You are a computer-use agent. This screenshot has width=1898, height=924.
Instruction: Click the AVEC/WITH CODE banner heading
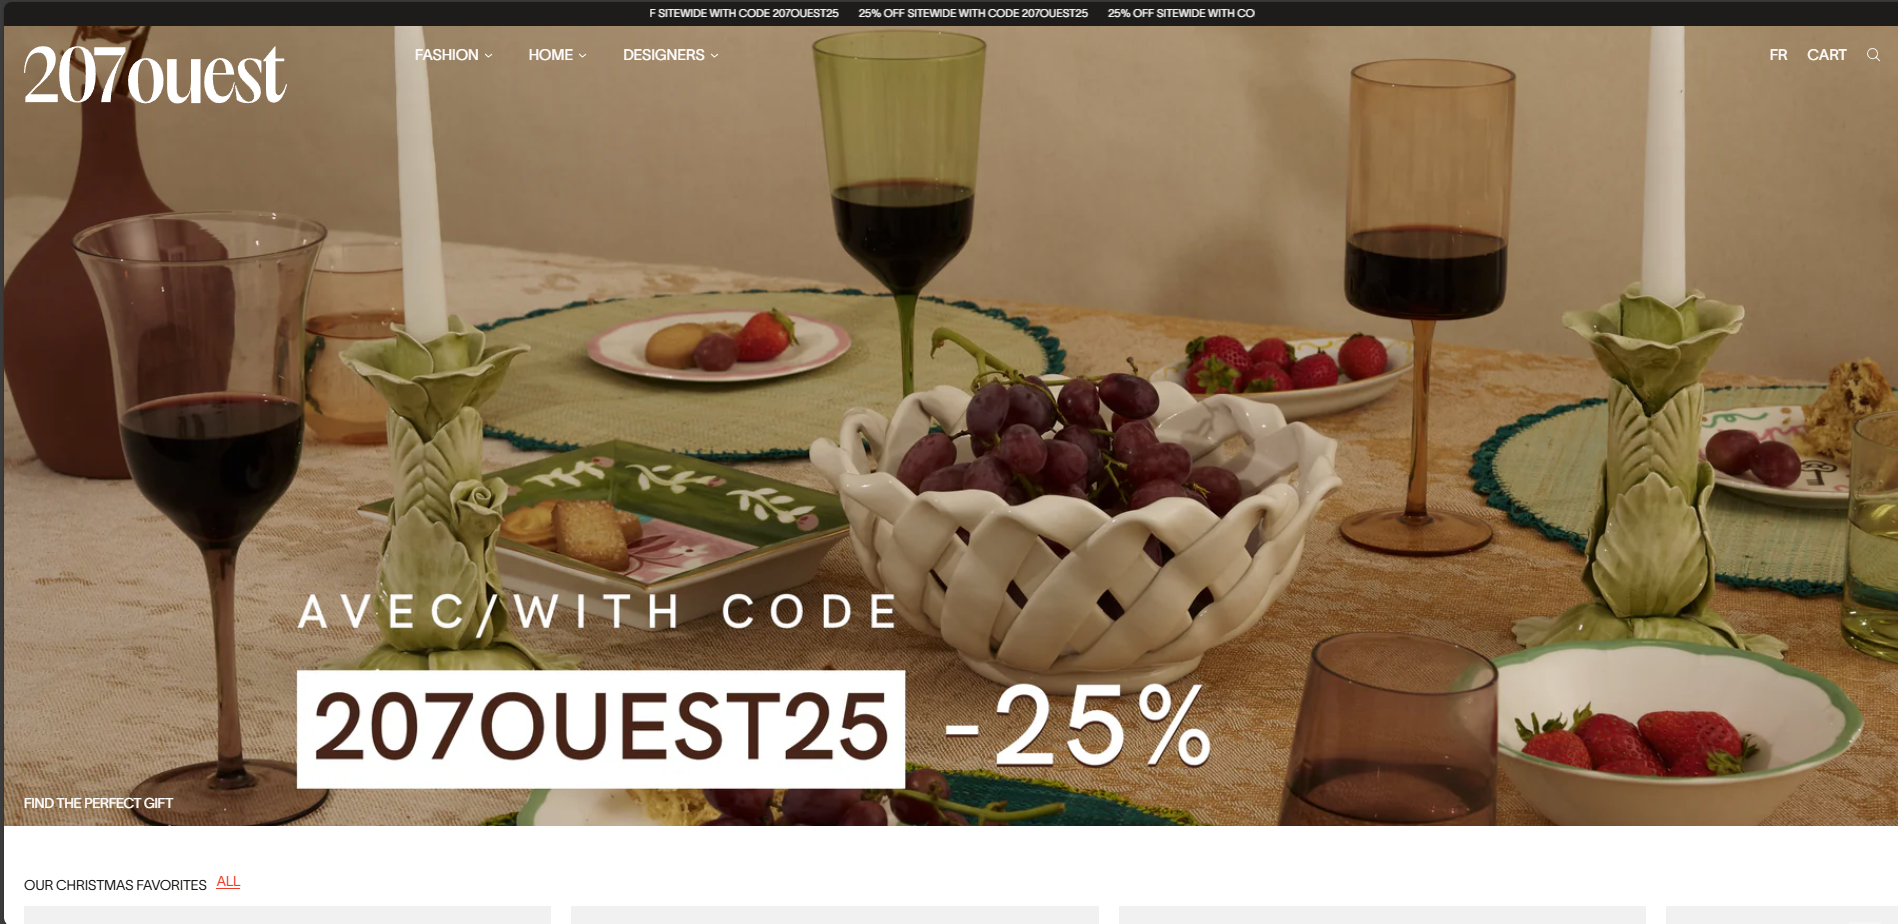598,612
